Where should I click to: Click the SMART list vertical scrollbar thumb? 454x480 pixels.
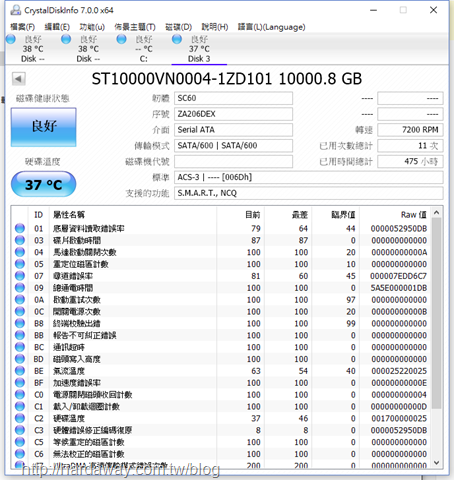point(437,313)
